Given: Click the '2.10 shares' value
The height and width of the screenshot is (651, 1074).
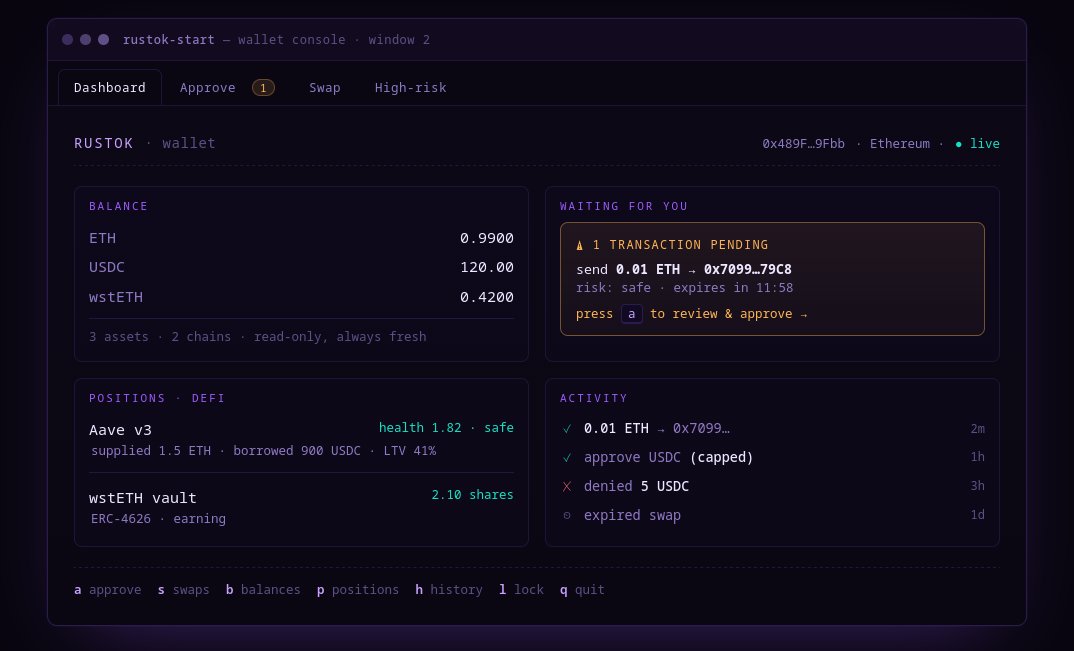Looking at the screenshot, I should [473, 495].
